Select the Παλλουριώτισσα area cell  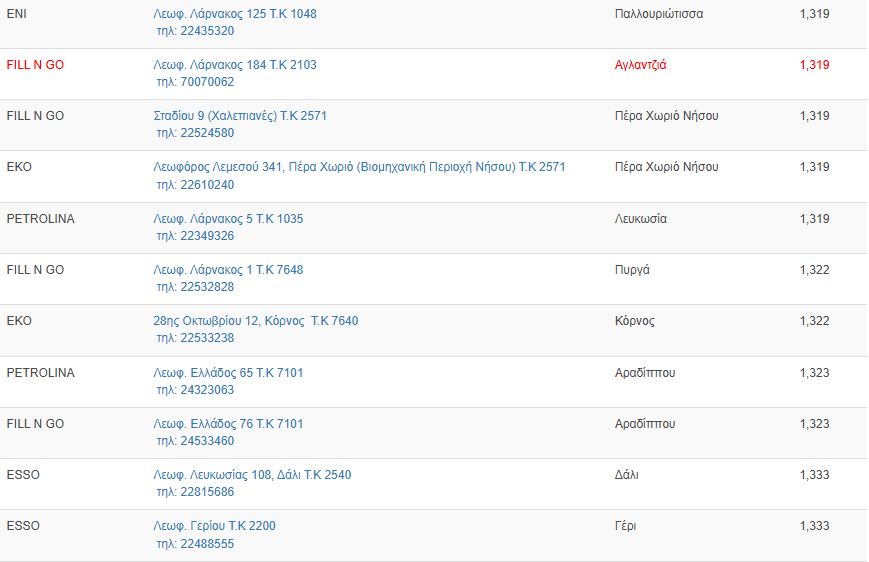(x=658, y=14)
